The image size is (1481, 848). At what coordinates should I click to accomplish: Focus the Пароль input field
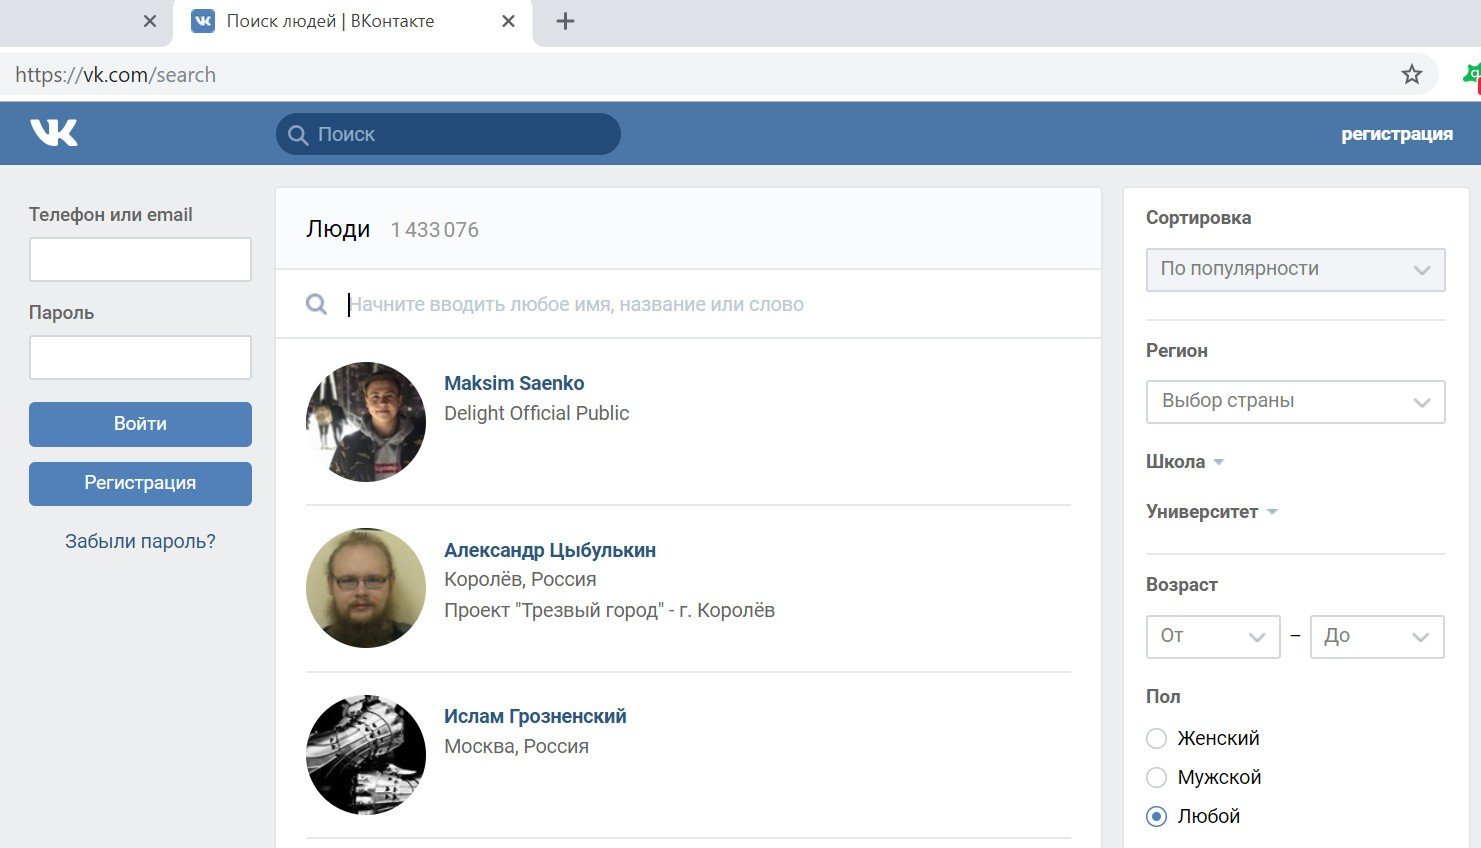[140, 357]
